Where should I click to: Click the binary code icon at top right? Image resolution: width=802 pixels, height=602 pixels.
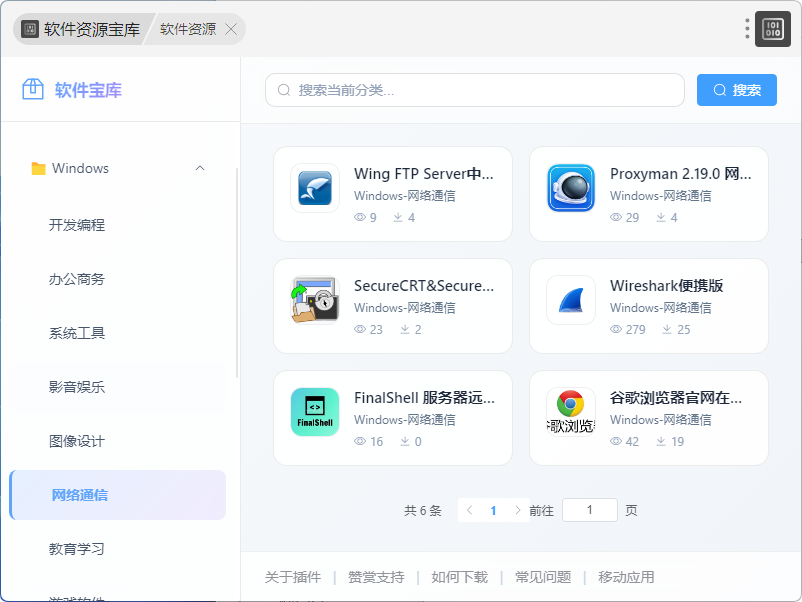[x=772, y=29]
